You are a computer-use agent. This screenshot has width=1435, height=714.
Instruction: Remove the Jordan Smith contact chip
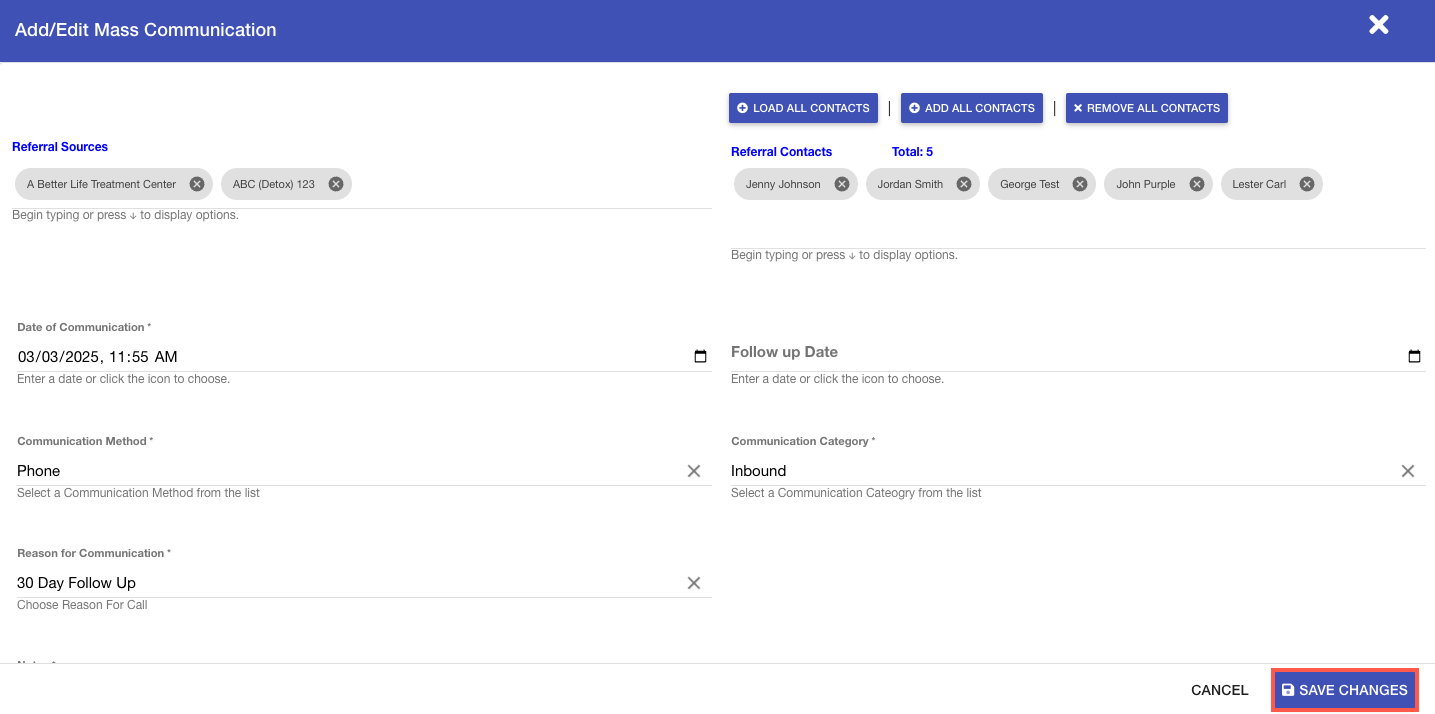(x=963, y=184)
